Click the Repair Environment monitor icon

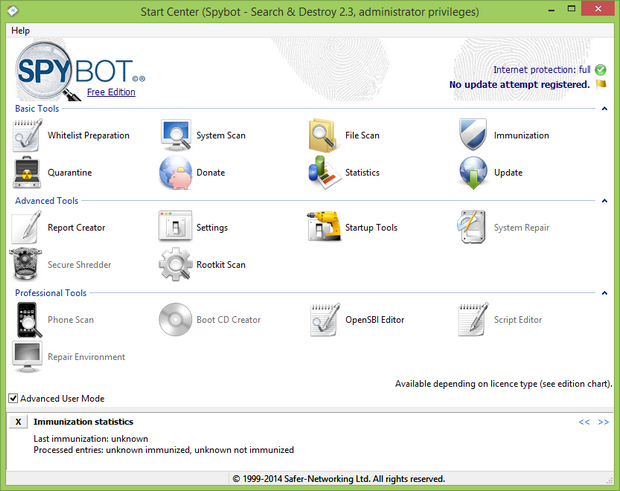click(27, 357)
